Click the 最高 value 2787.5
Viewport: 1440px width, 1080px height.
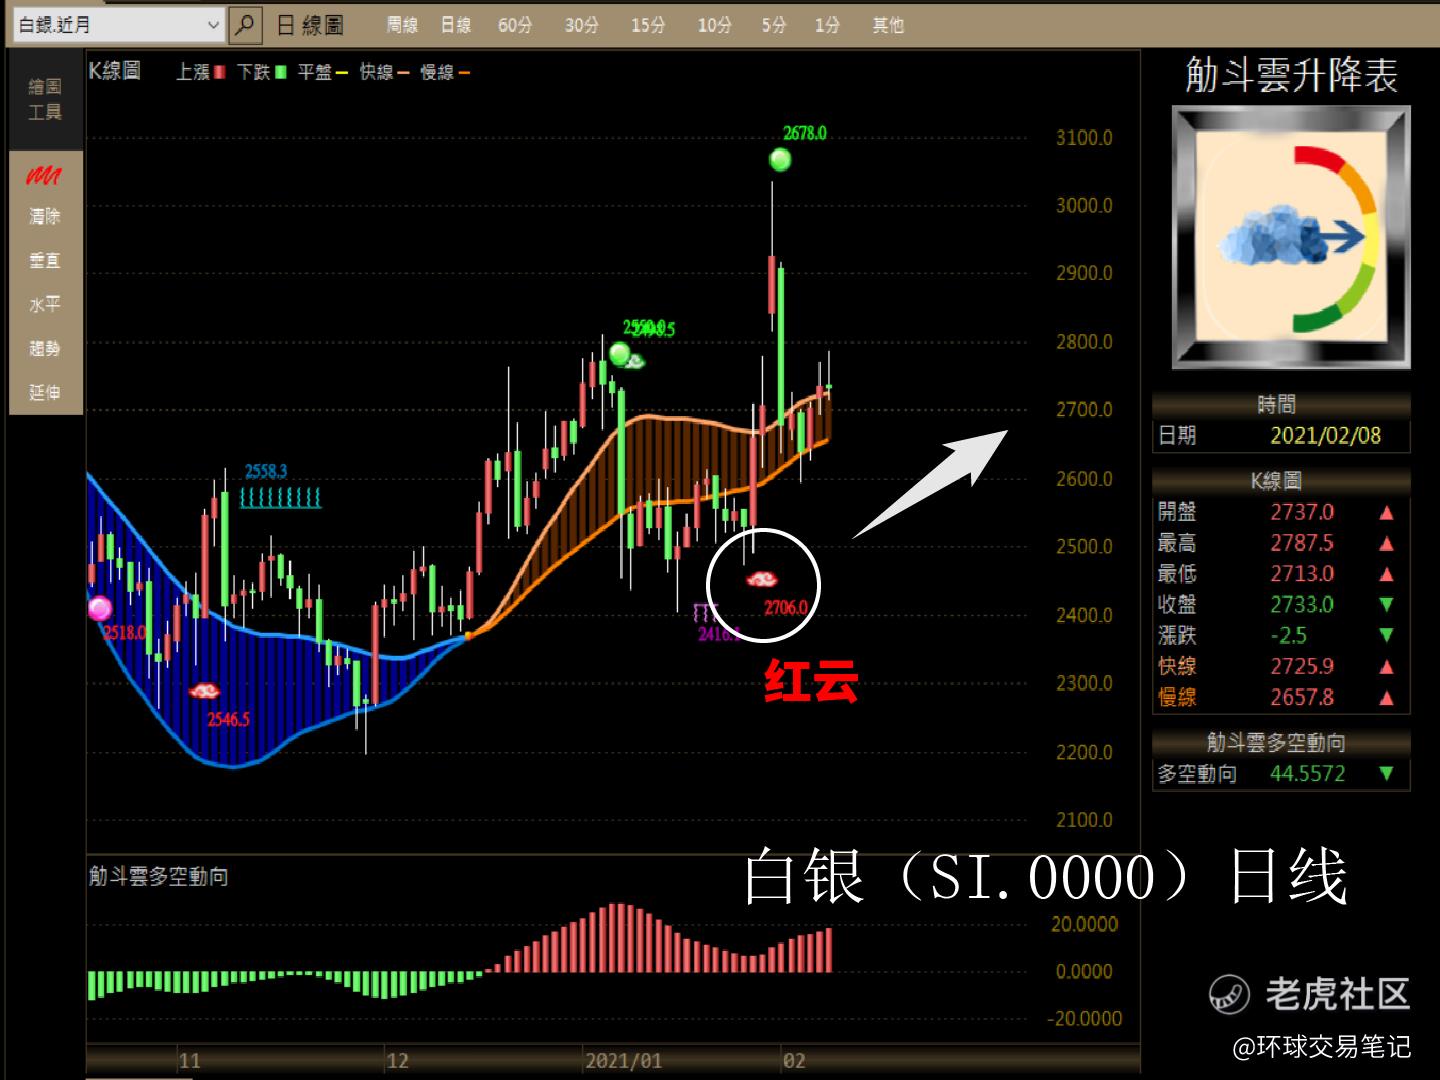(1302, 543)
